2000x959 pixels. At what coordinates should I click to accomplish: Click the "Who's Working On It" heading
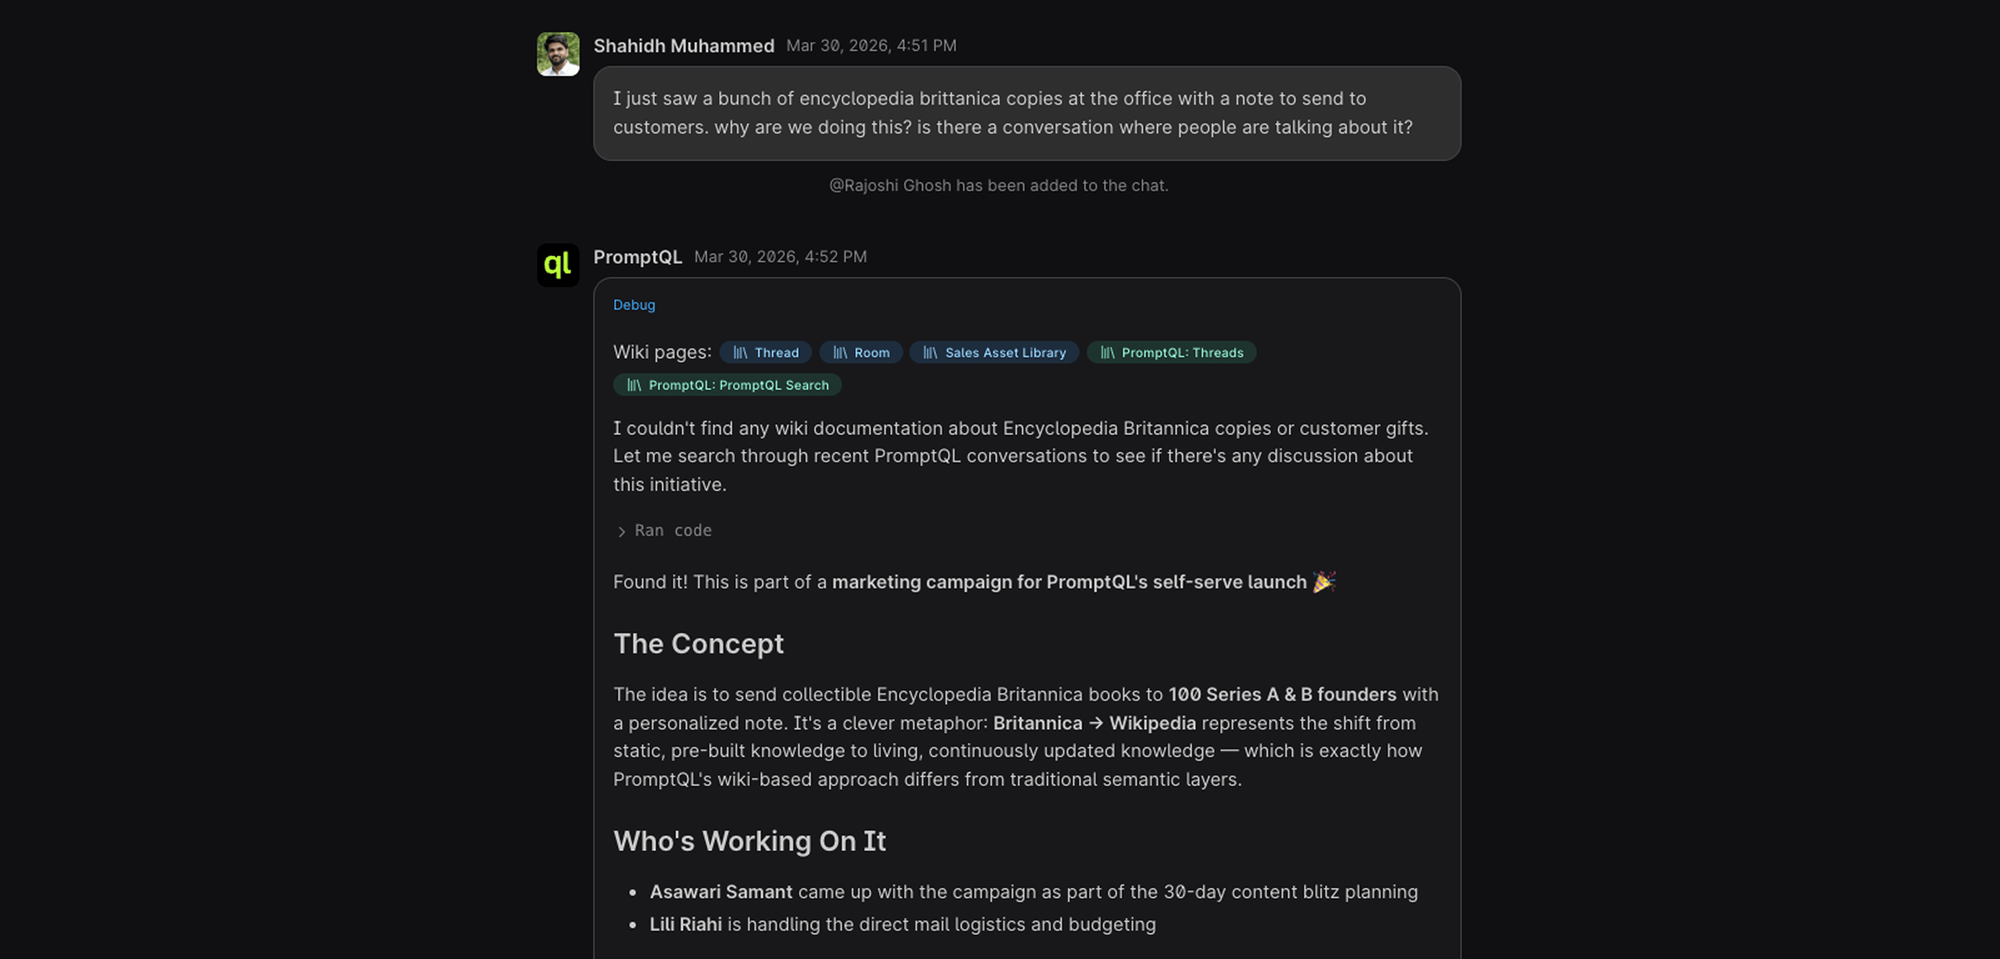[x=749, y=841]
